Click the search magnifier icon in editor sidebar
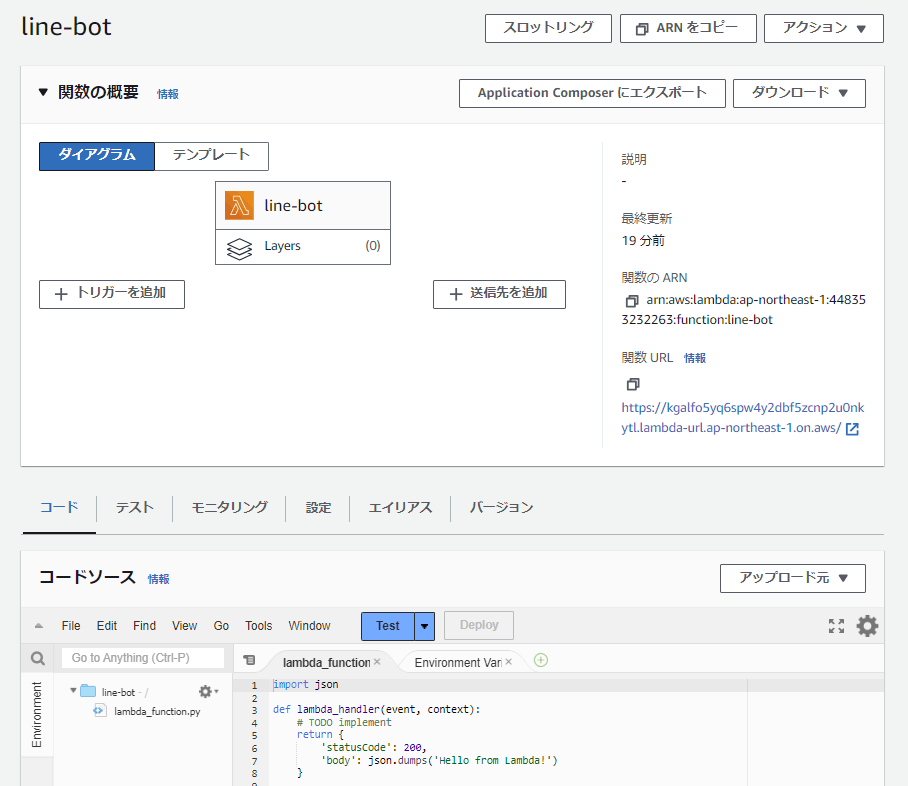 tap(38, 659)
